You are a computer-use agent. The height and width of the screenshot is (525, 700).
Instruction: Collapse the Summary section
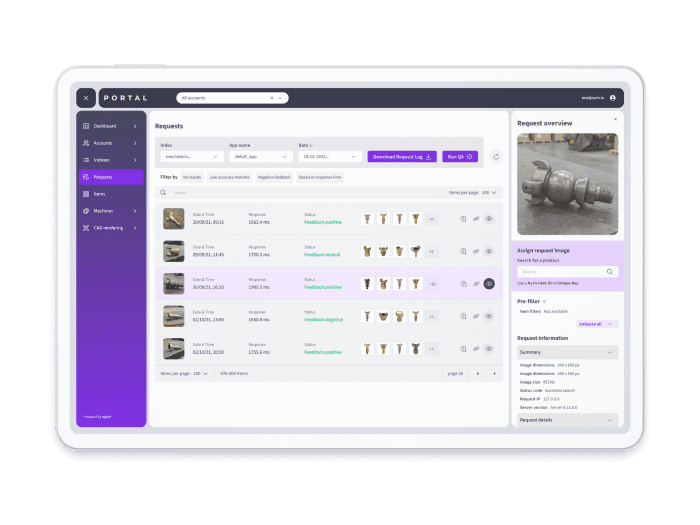[567, 352]
